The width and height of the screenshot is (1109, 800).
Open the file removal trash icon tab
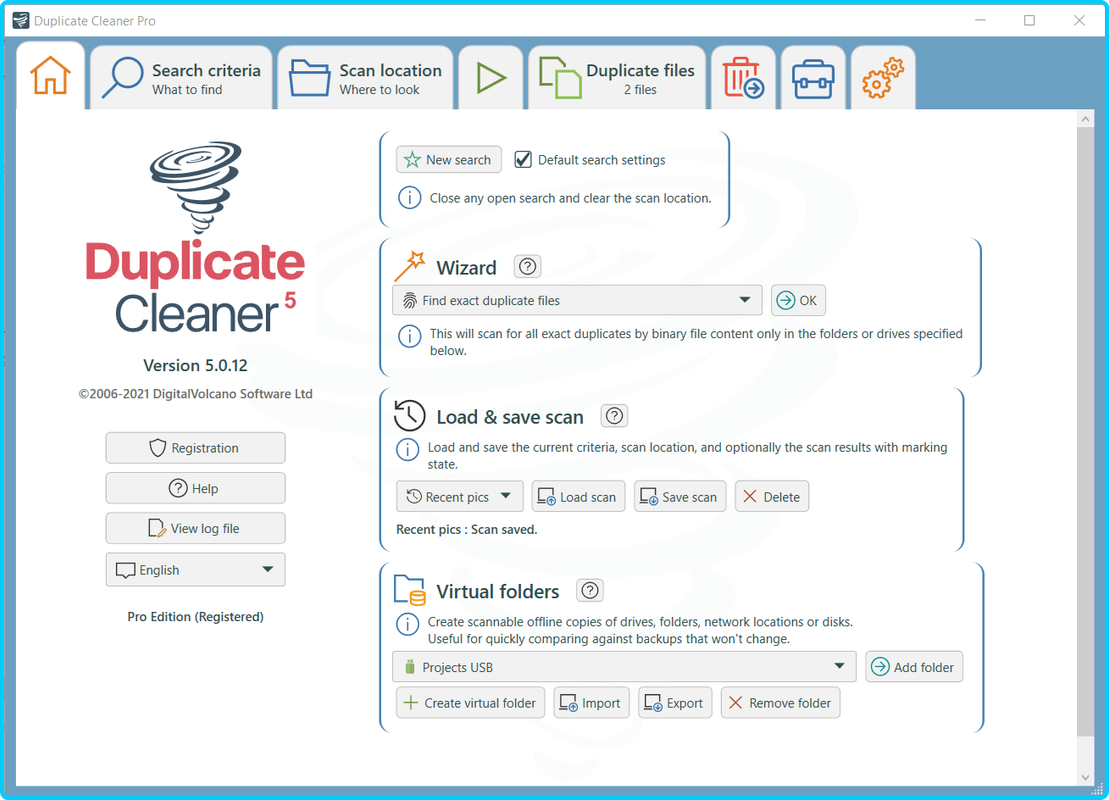point(743,79)
